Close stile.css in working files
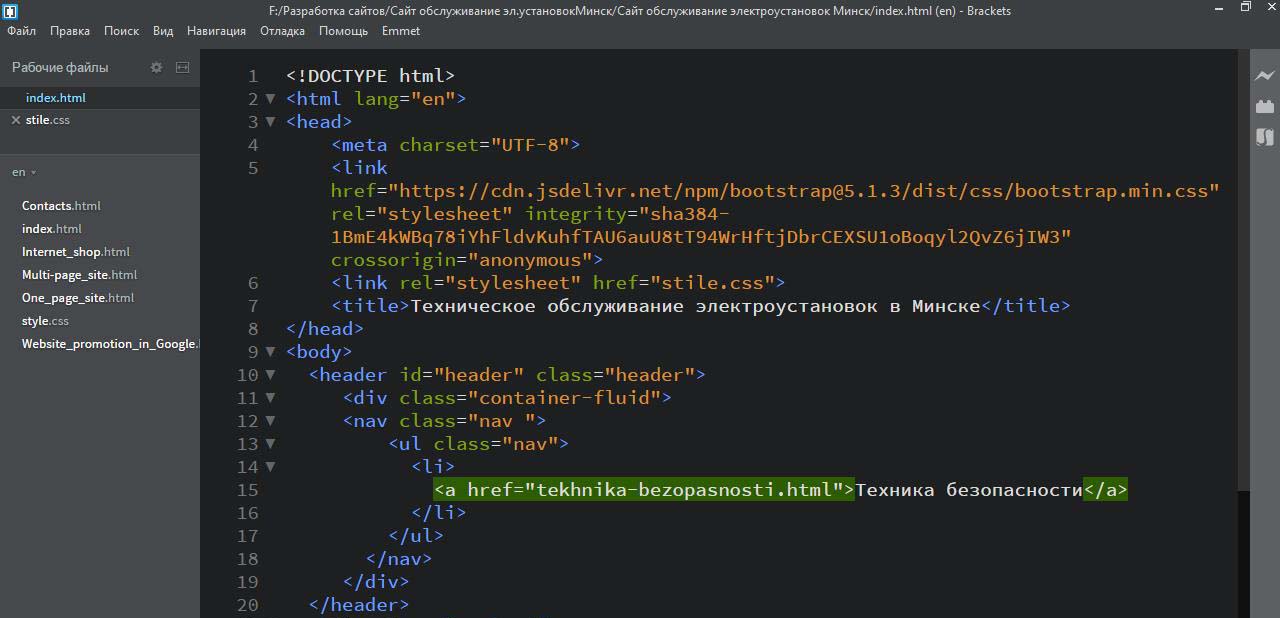Image resolution: width=1280 pixels, height=618 pixels. click(15, 120)
